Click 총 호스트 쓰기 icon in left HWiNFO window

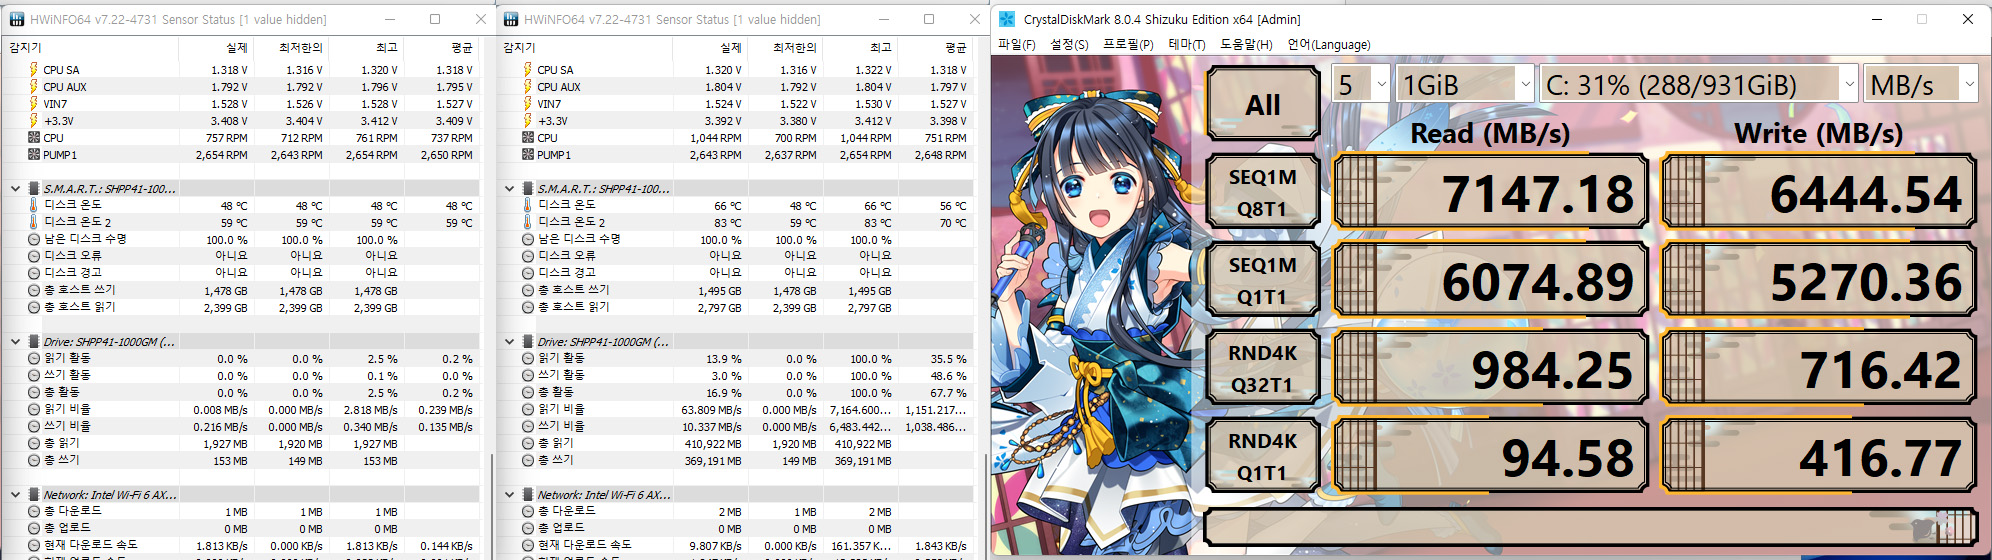pyautogui.click(x=33, y=290)
